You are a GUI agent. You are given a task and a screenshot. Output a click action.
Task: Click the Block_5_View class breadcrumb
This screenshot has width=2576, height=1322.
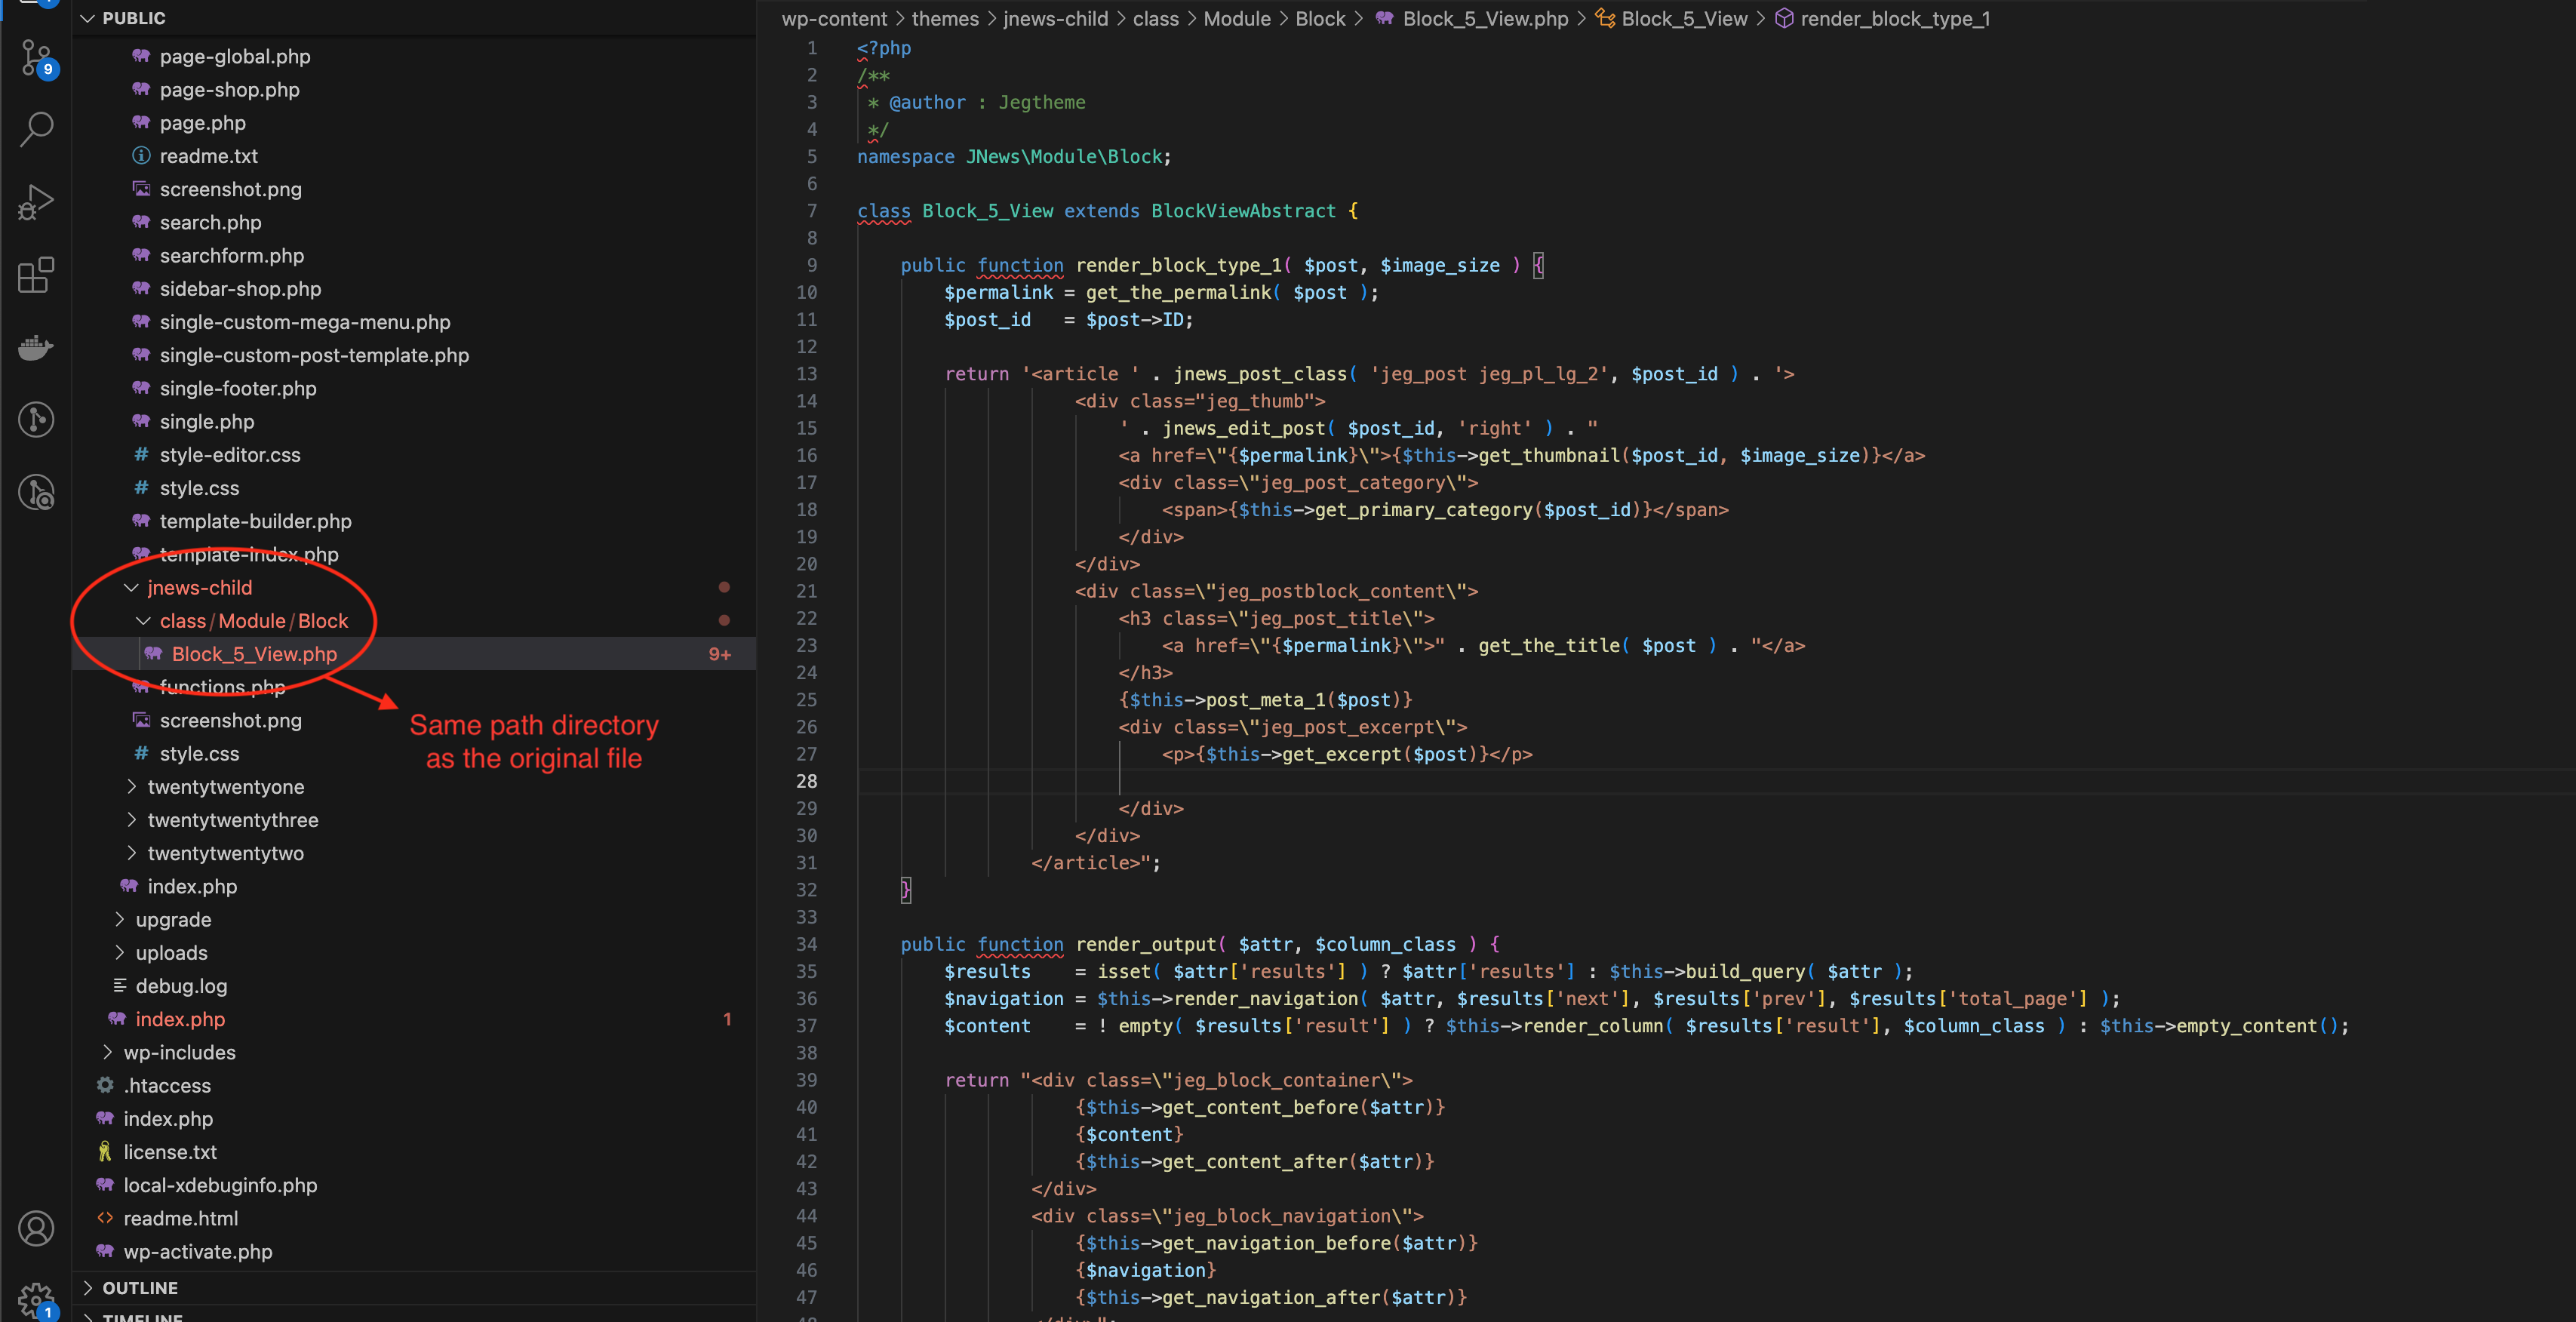click(1683, 18)
